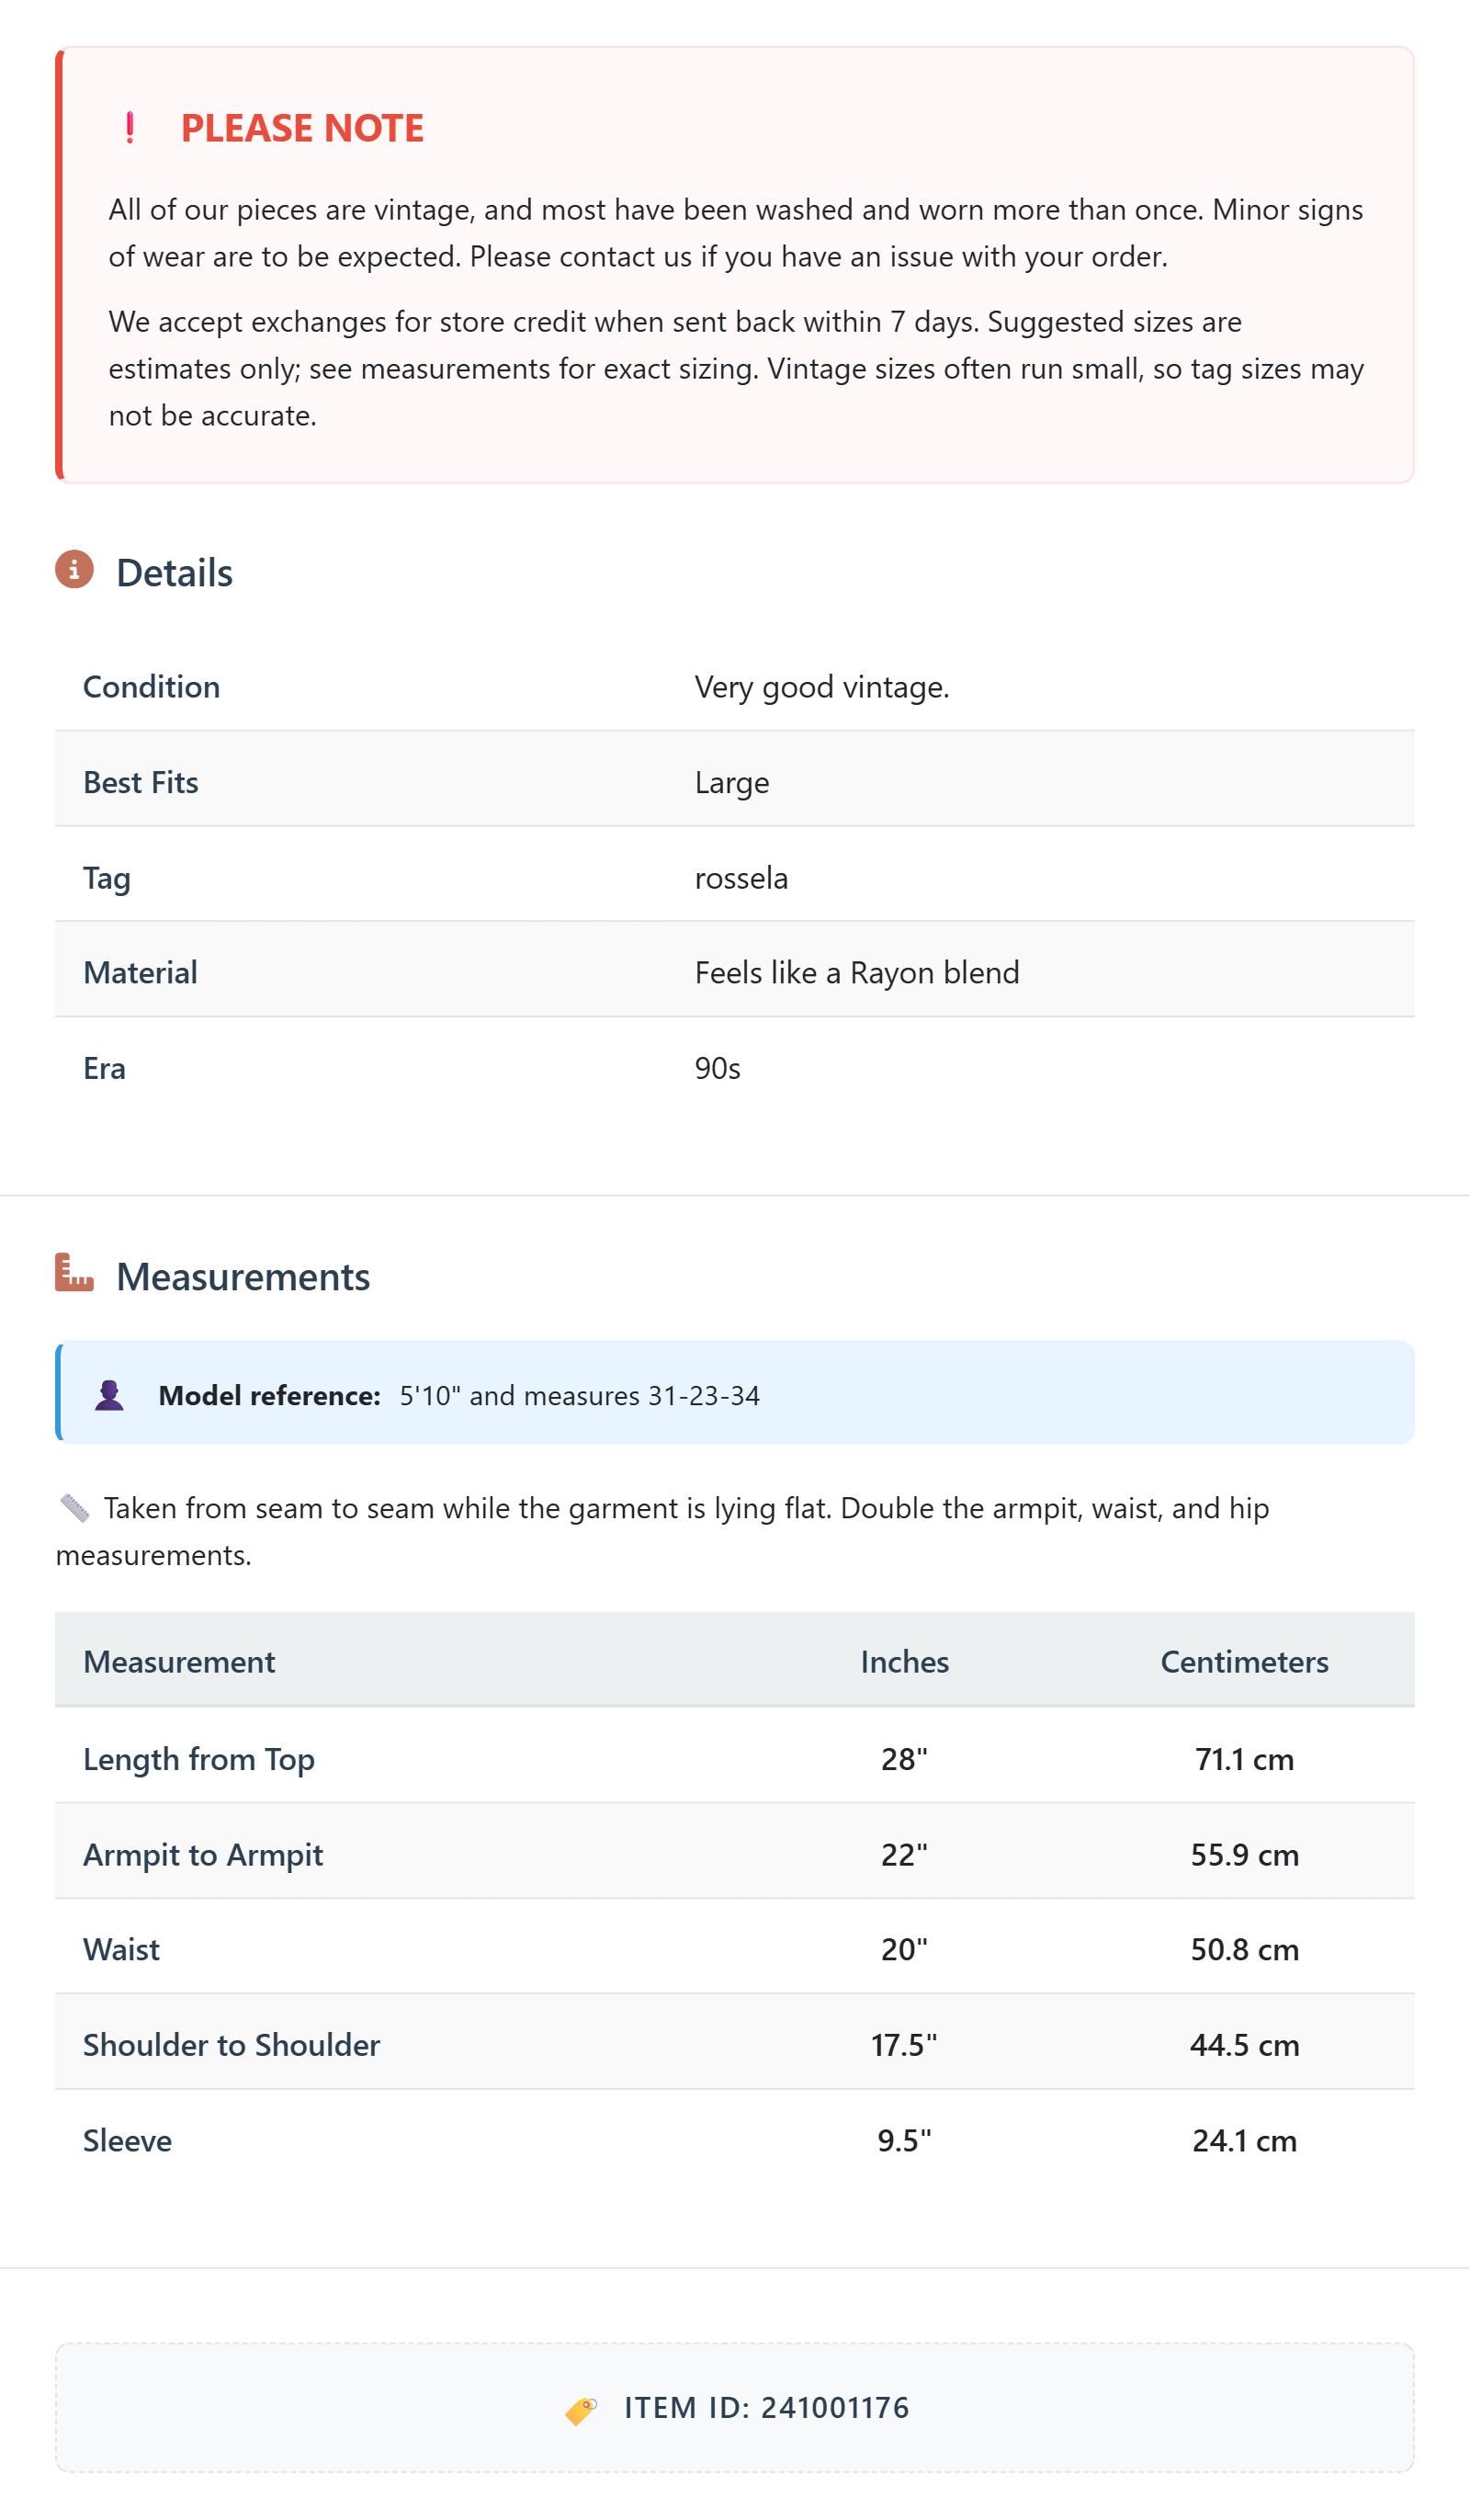Click the Measurement column header
Screen dimensions: 1470x2520
tap(179, 1661)
